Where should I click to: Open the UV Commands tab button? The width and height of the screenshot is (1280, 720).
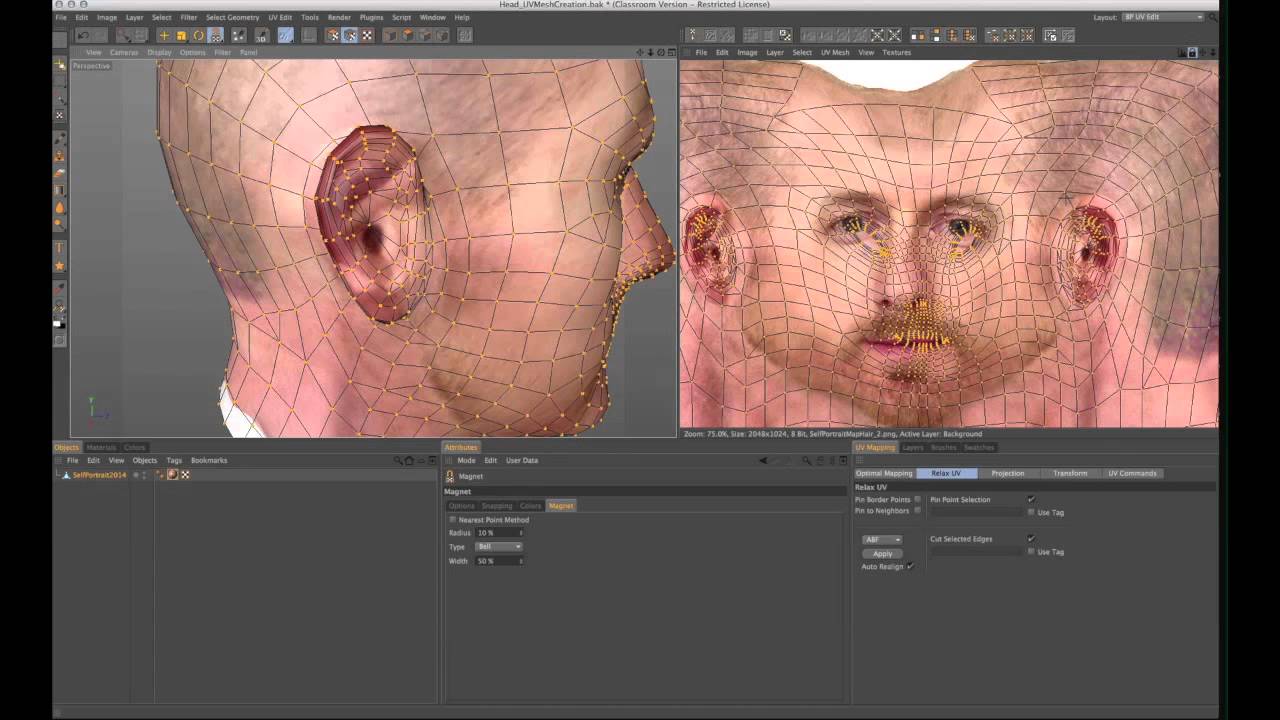click(1132, 473)
